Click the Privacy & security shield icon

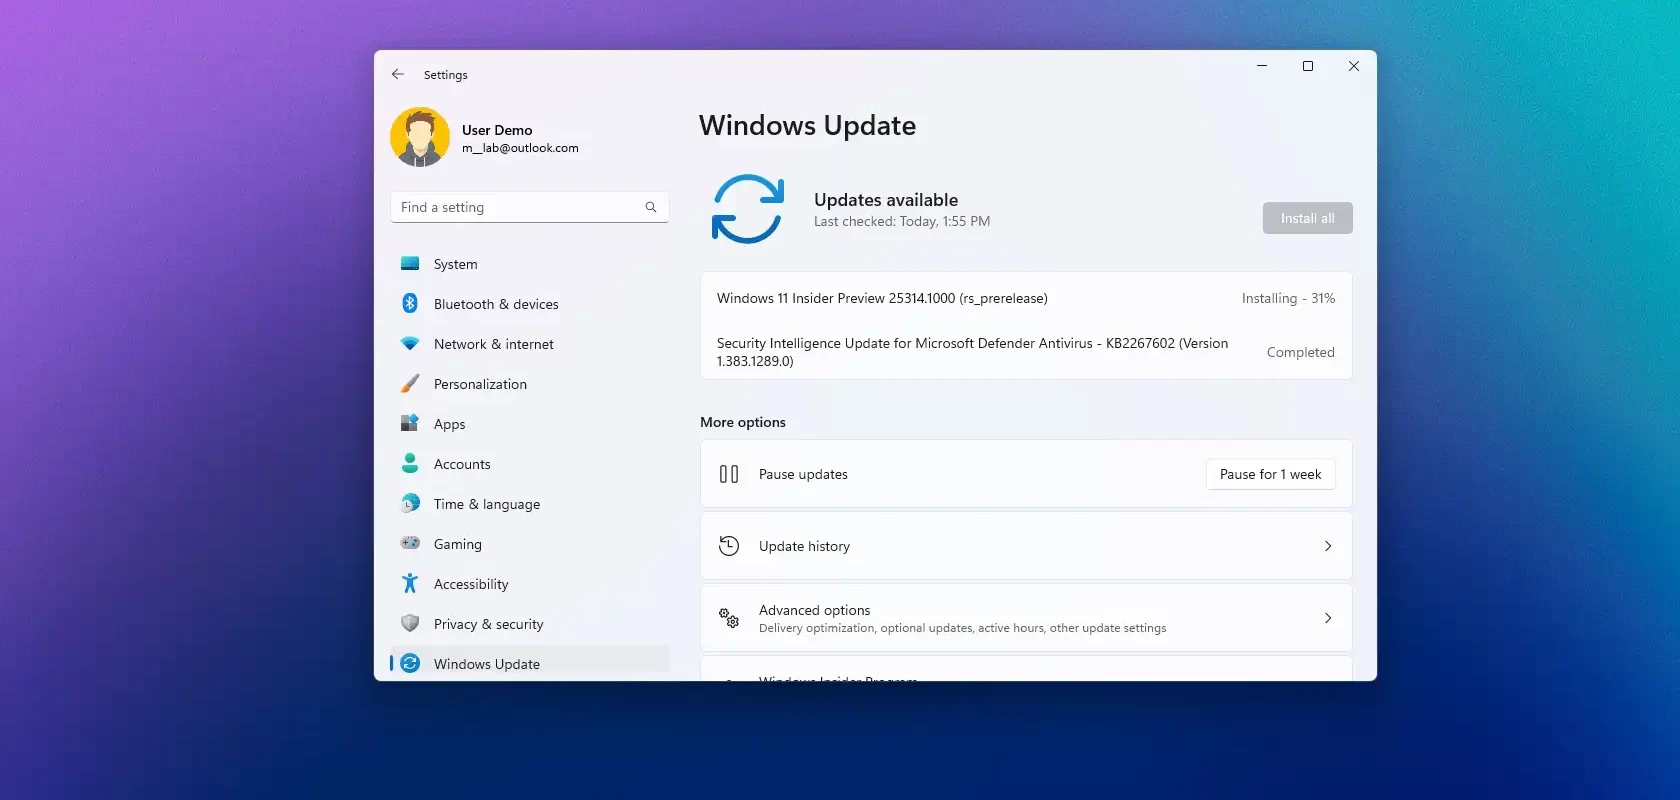click(x=410, y=623)
